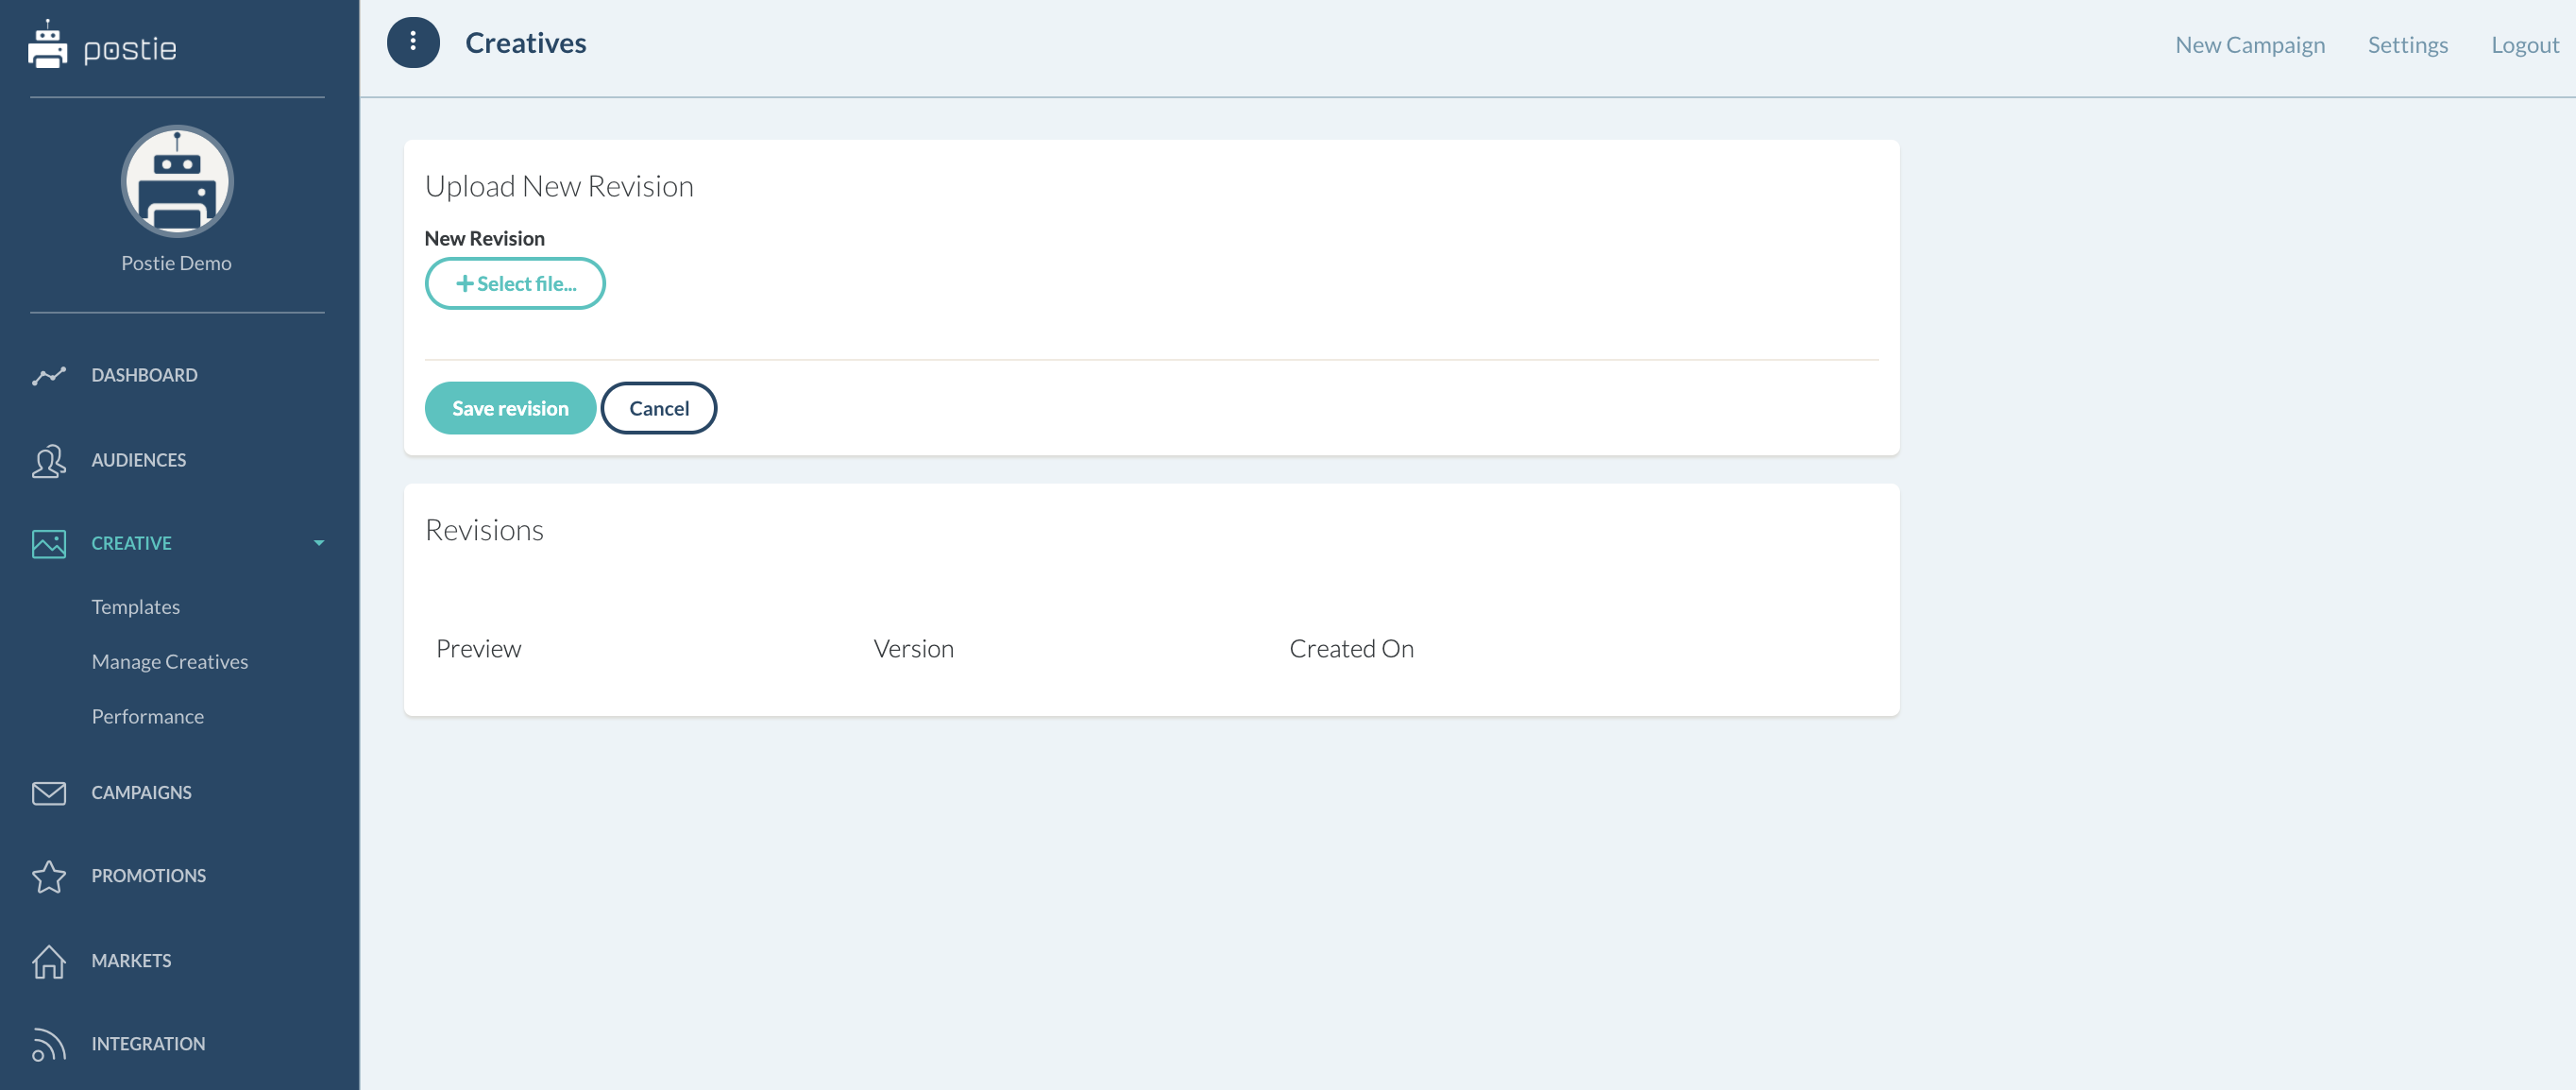Click the Dashboard chart icon
Image resolution: width=2576 pixels, height=1090 pixels.
click(x=48, y=376)
